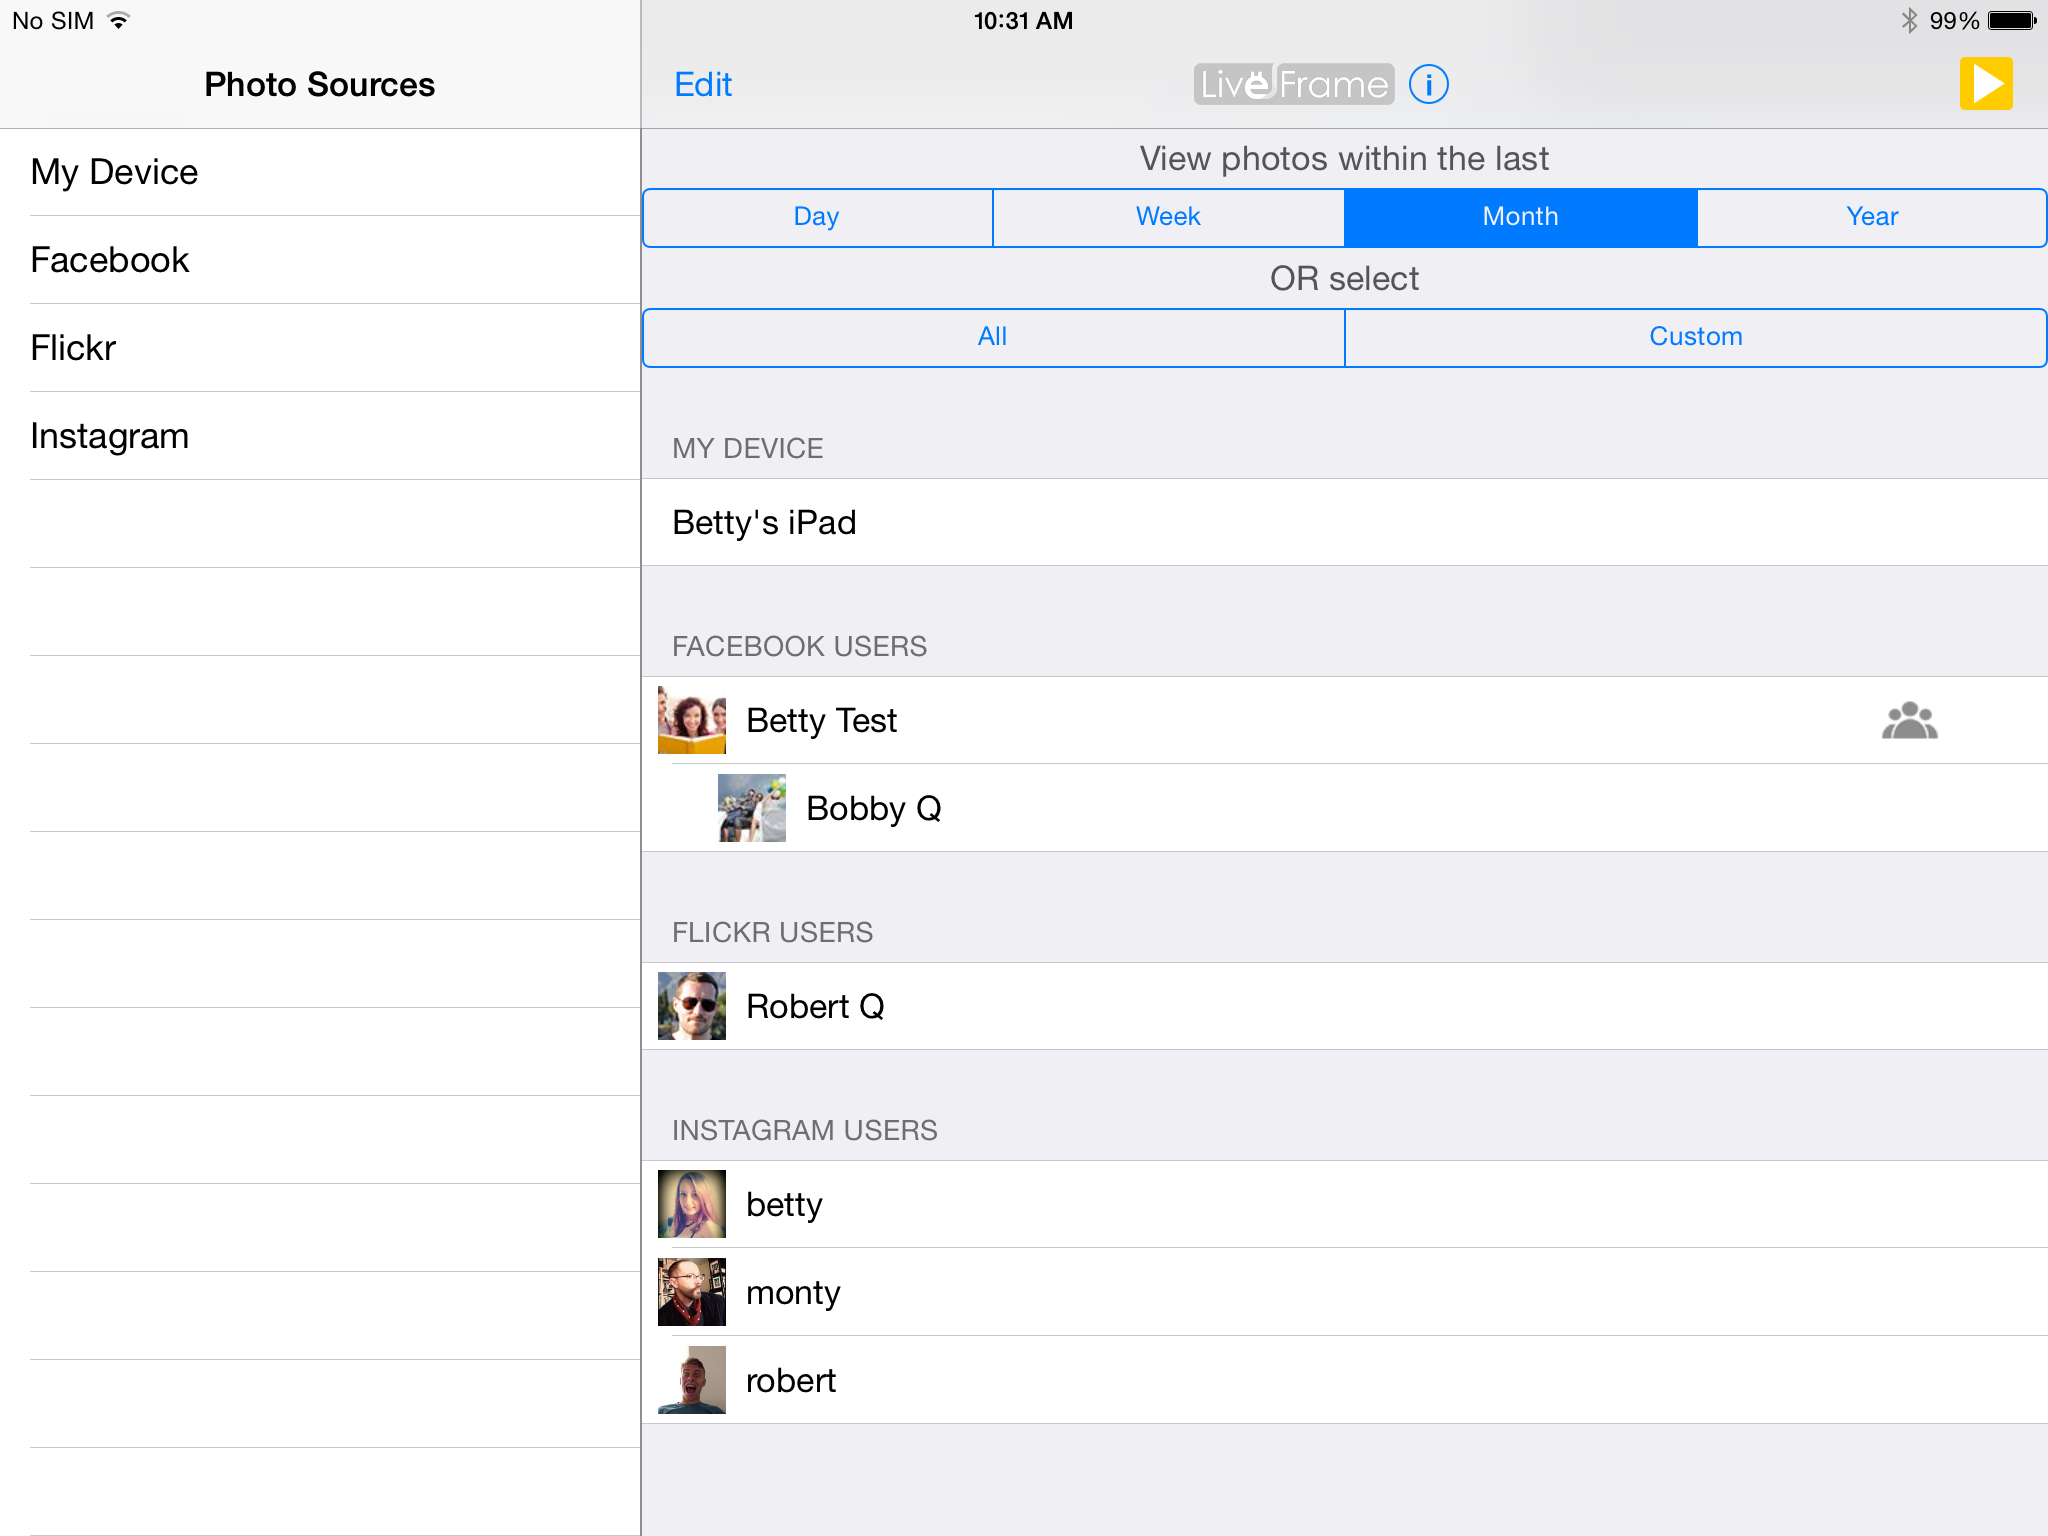Image resolution: width=2048 pixels, height=1536 pixels.
Task: Choose the Custom selection segment
Action: pos(1696,337)
